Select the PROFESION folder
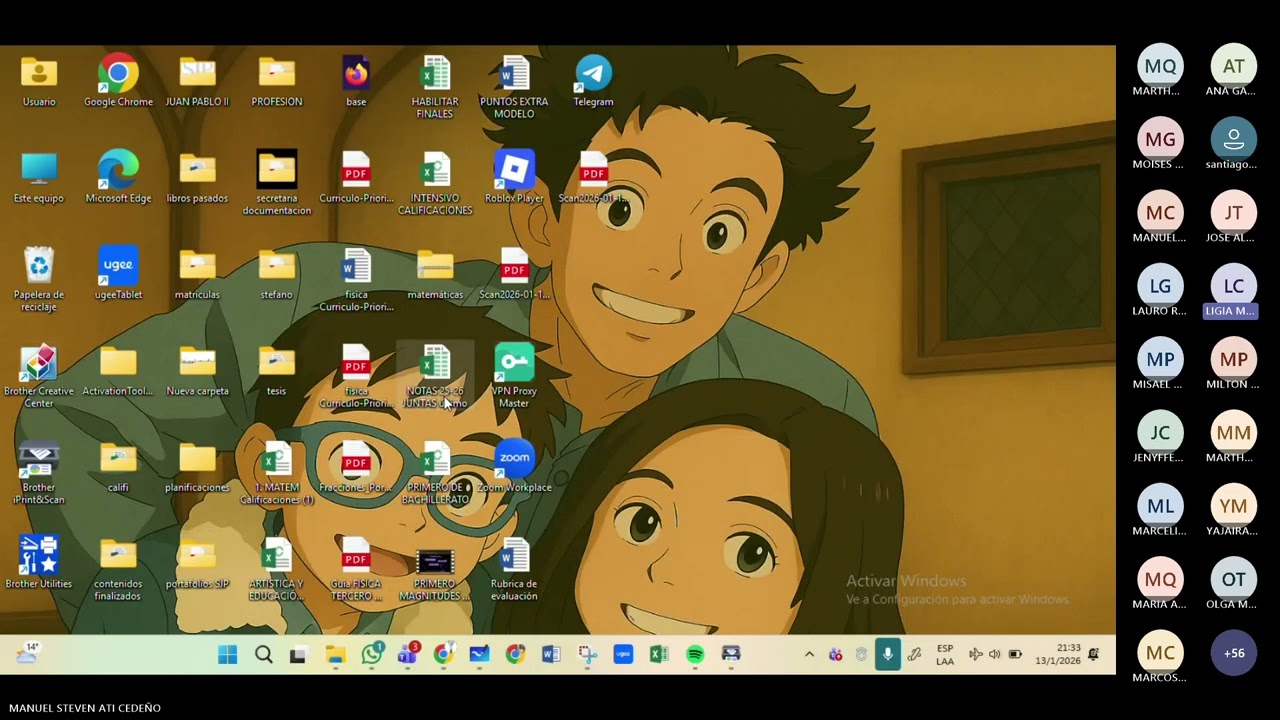This screenshot has height=720, width=1280. (x=277, y=81)
